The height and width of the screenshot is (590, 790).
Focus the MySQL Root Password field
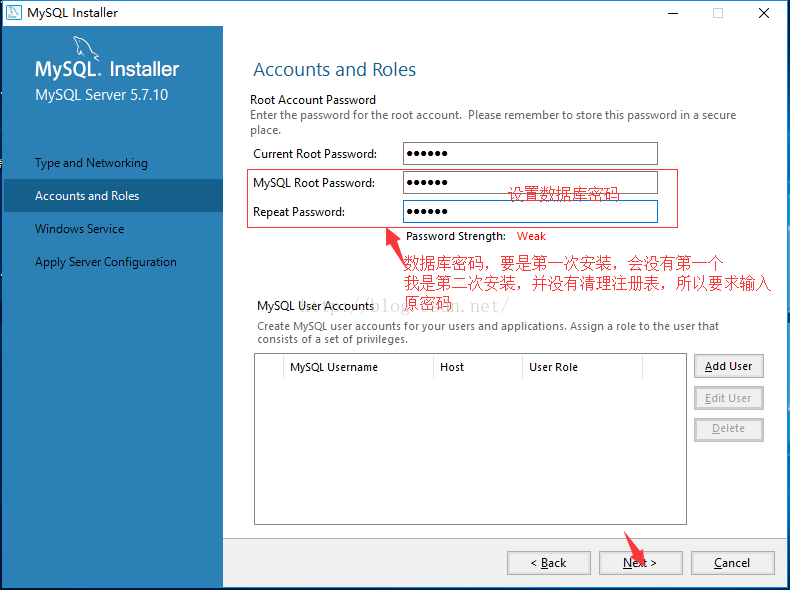[x=530, y=182]
